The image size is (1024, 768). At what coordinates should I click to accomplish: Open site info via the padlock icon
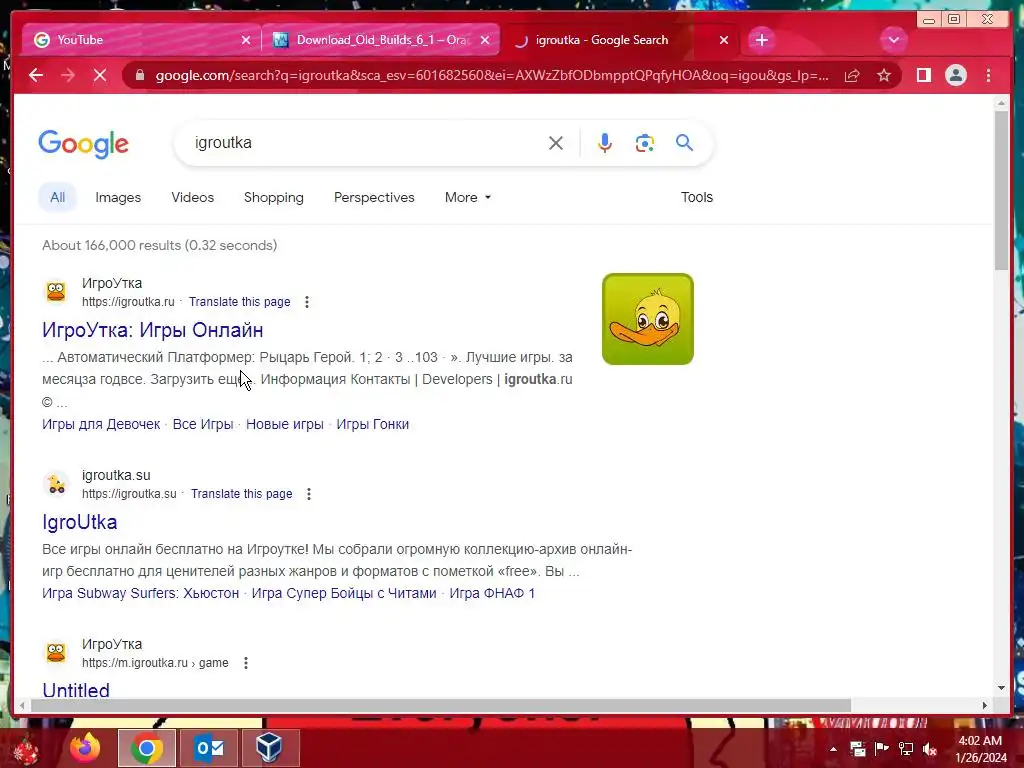139,76
